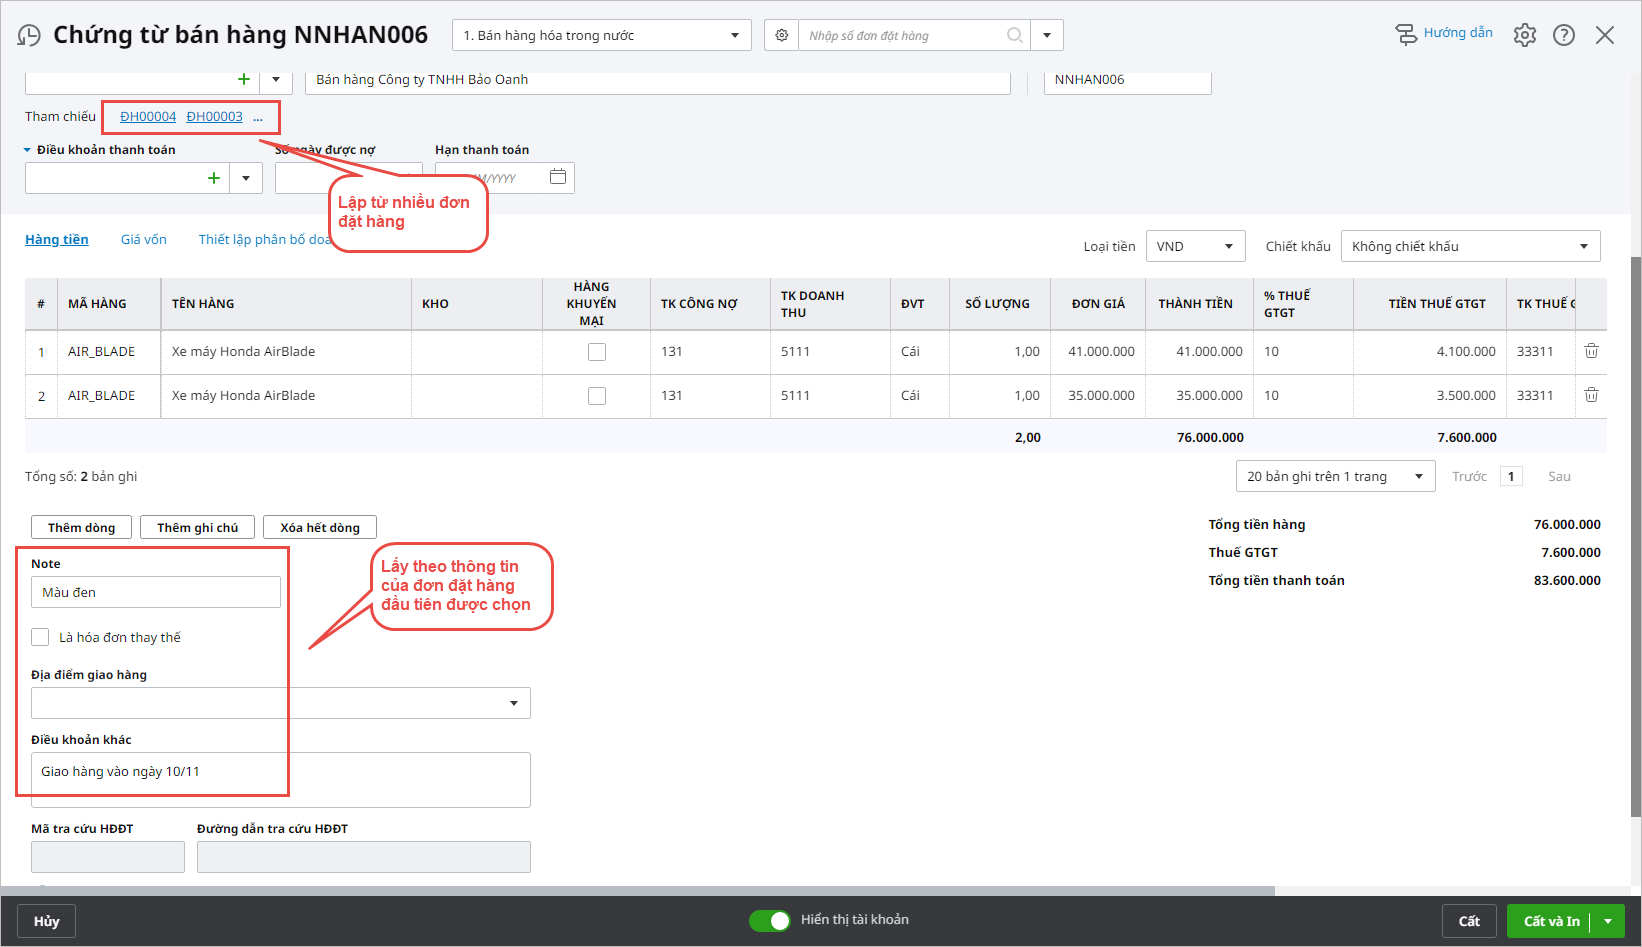1642x947 pixels.
Task: Click the Thêm dòng button
Action: coord(82,527)
